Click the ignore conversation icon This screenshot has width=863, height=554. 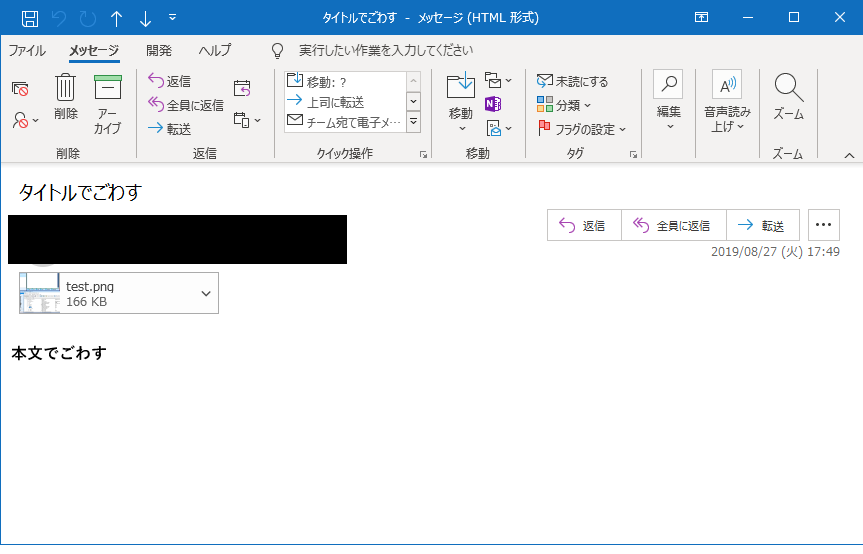tap(20, 89)
